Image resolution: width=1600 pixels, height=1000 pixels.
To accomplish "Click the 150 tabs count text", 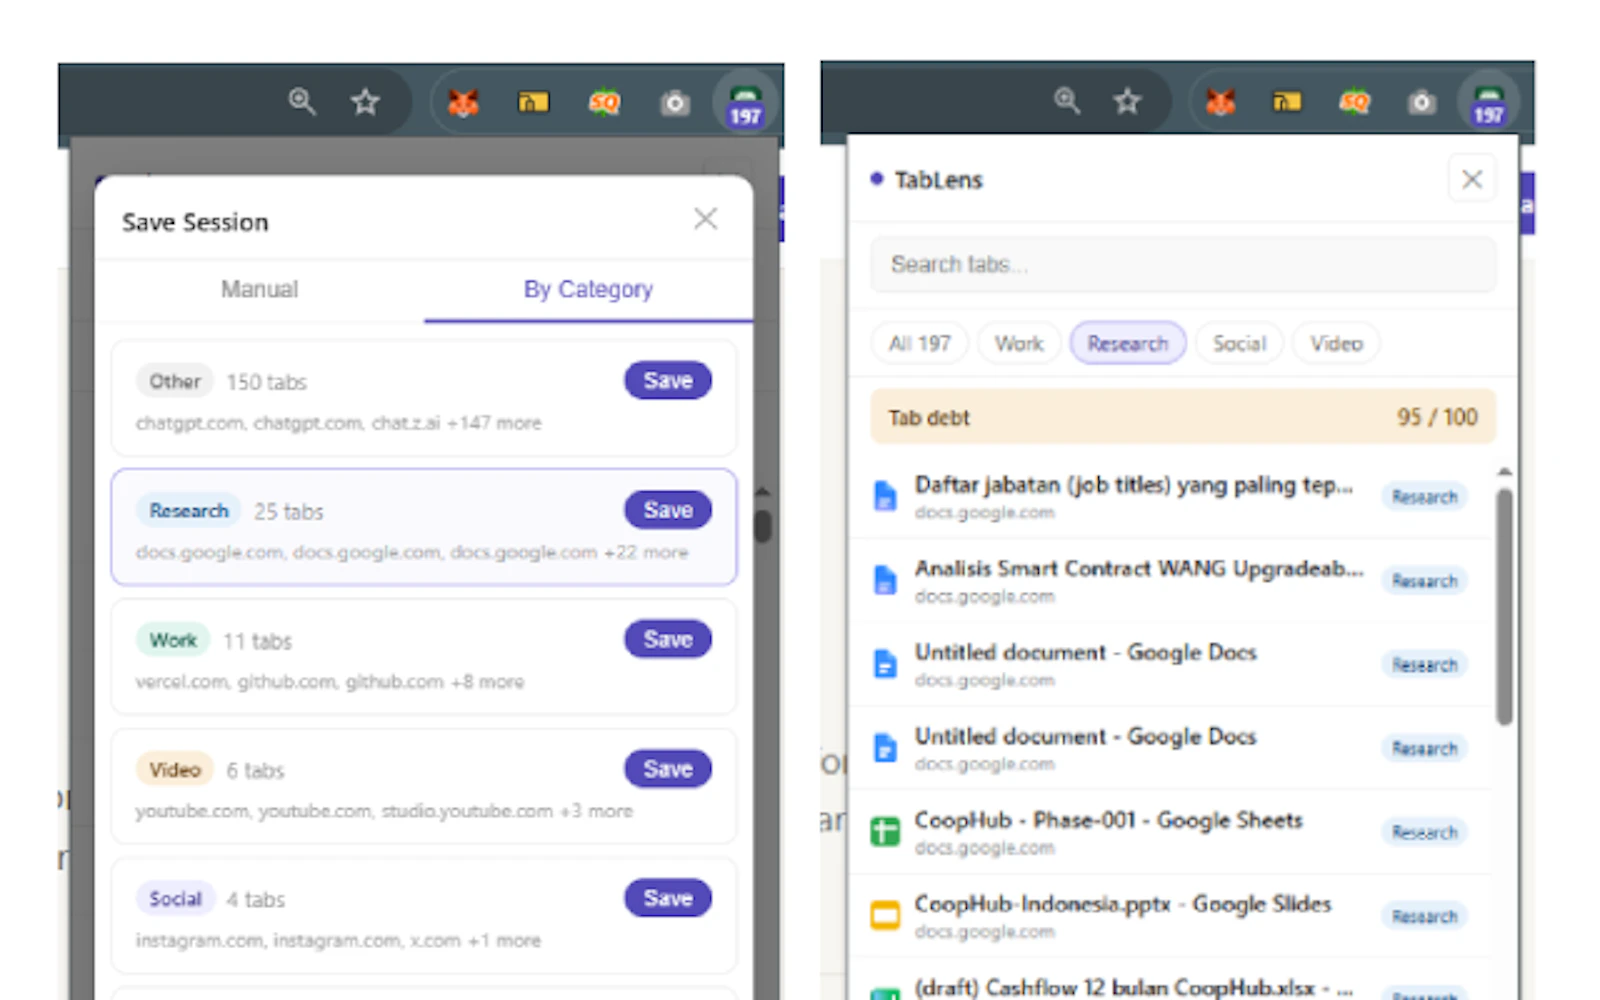I will [266, 382].
